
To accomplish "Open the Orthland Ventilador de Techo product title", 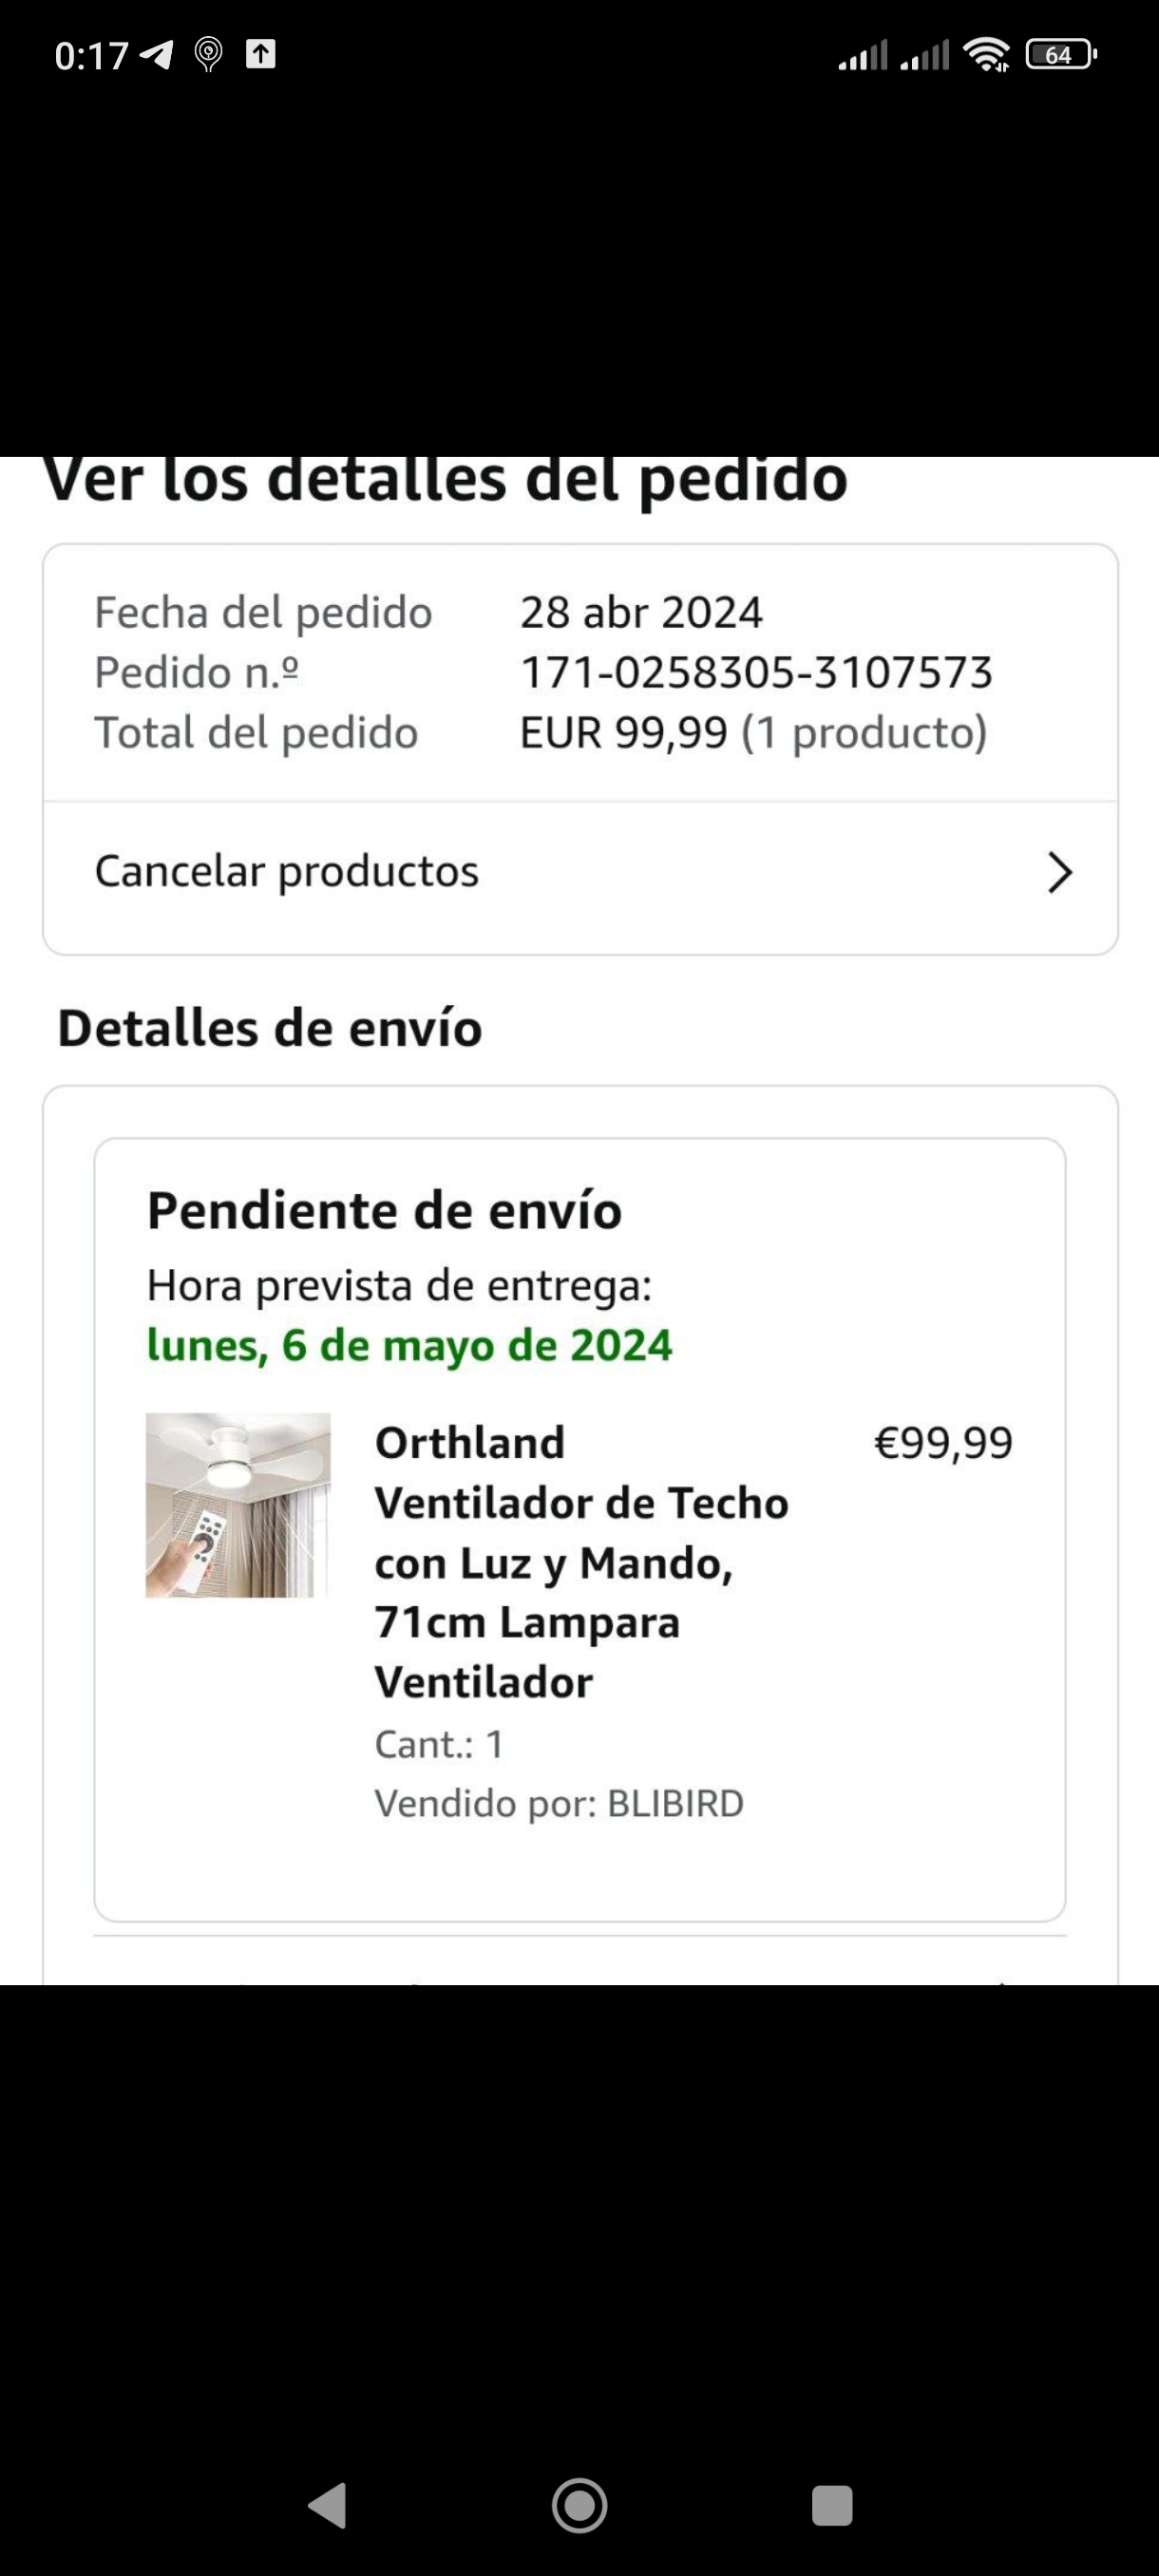I will pos(581,1562).
